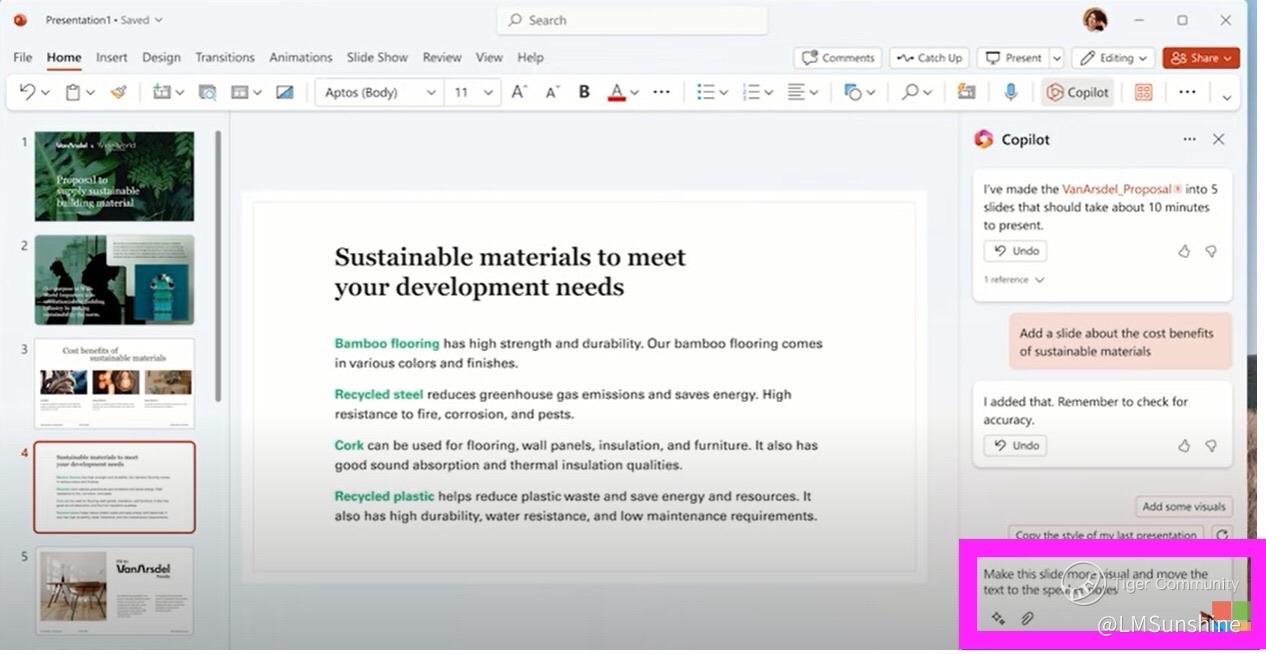Viewport: 1266px width, 654px height.
Task: Give thumbs down to 'I added that' response
Action: click(x=1211, y=446)
